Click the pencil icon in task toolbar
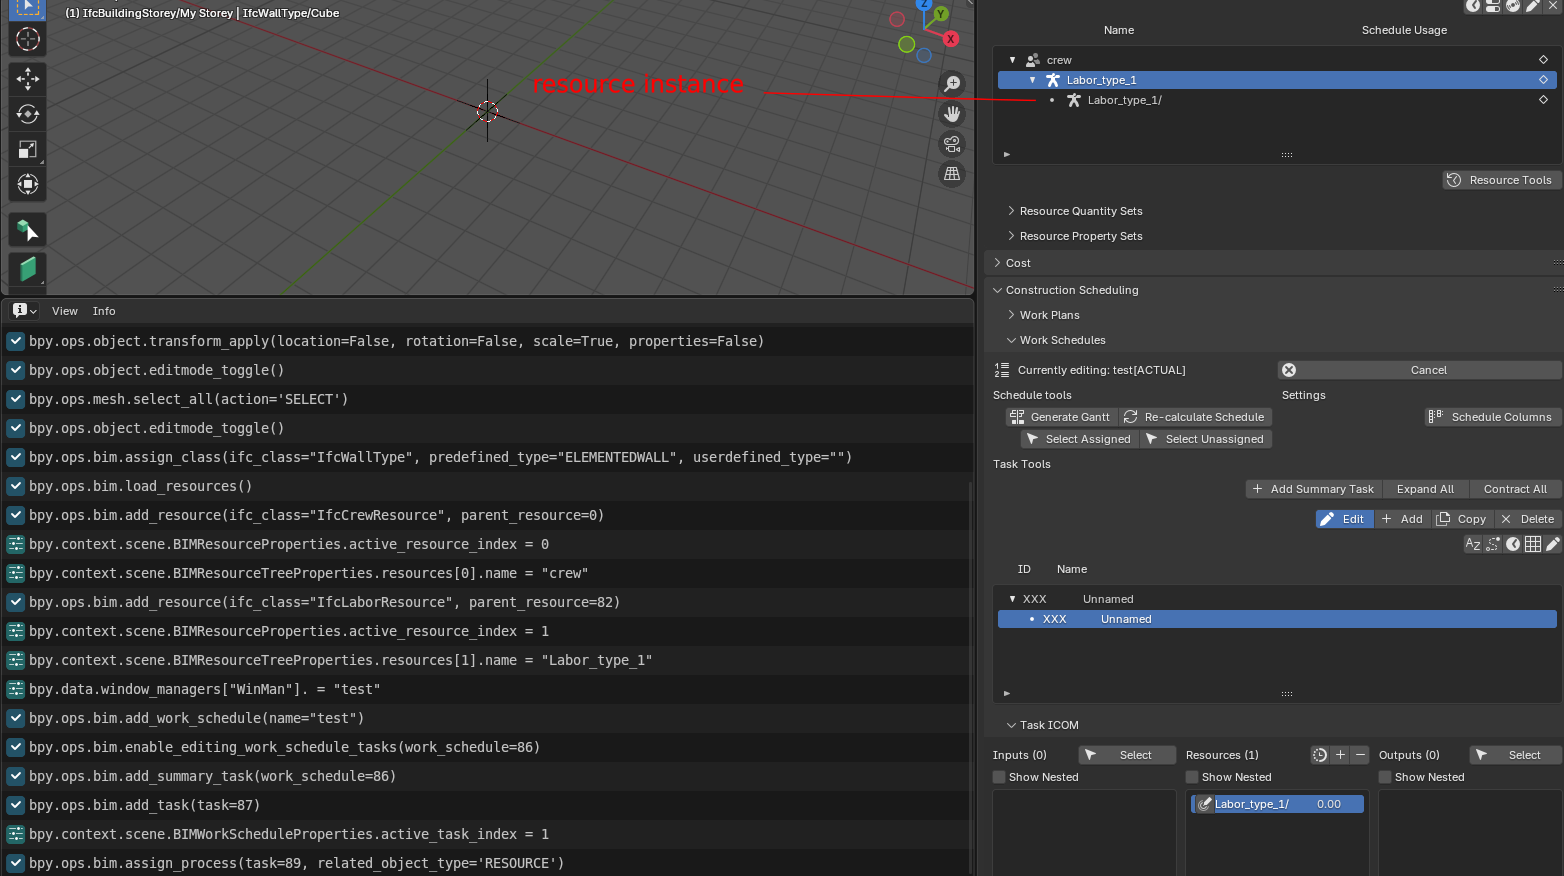Viewport: 1564px width, 876px height. click(1552, 544)
